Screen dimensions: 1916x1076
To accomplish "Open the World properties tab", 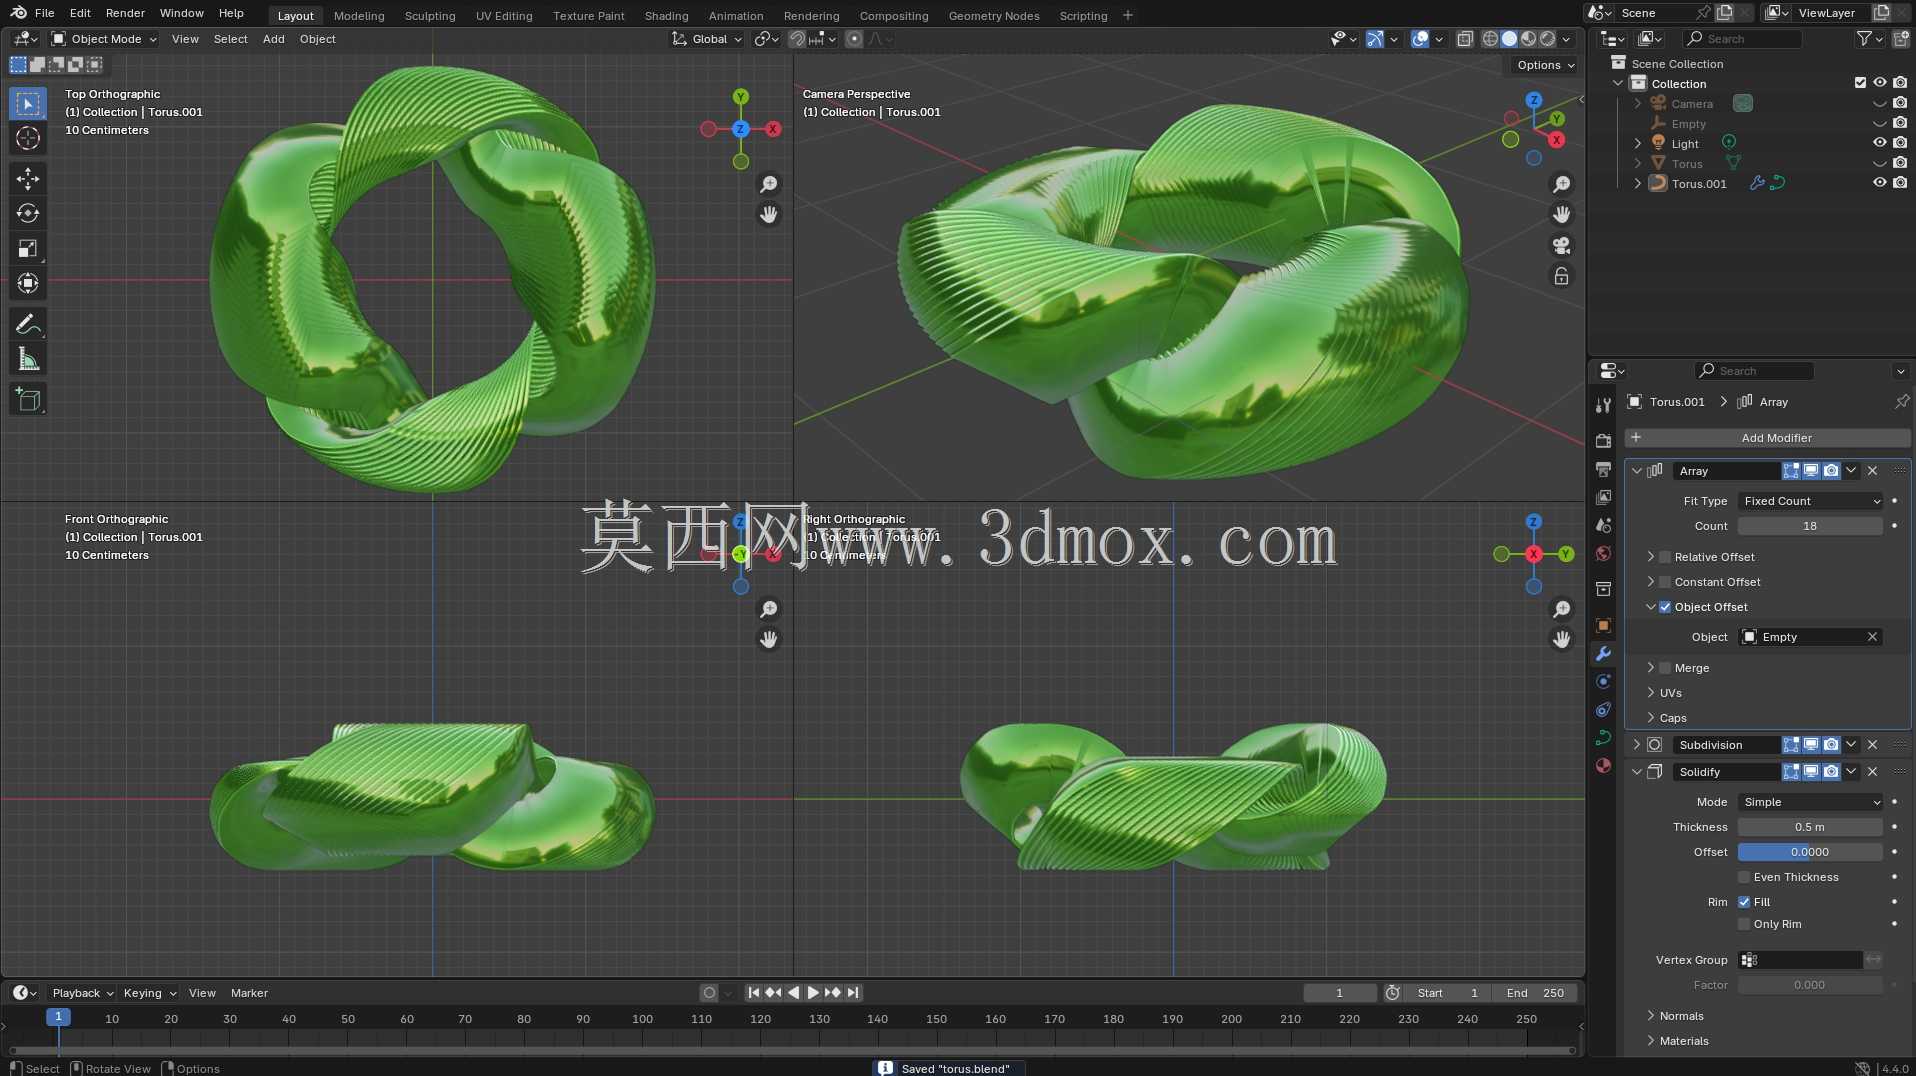I will coord(1603,553).
